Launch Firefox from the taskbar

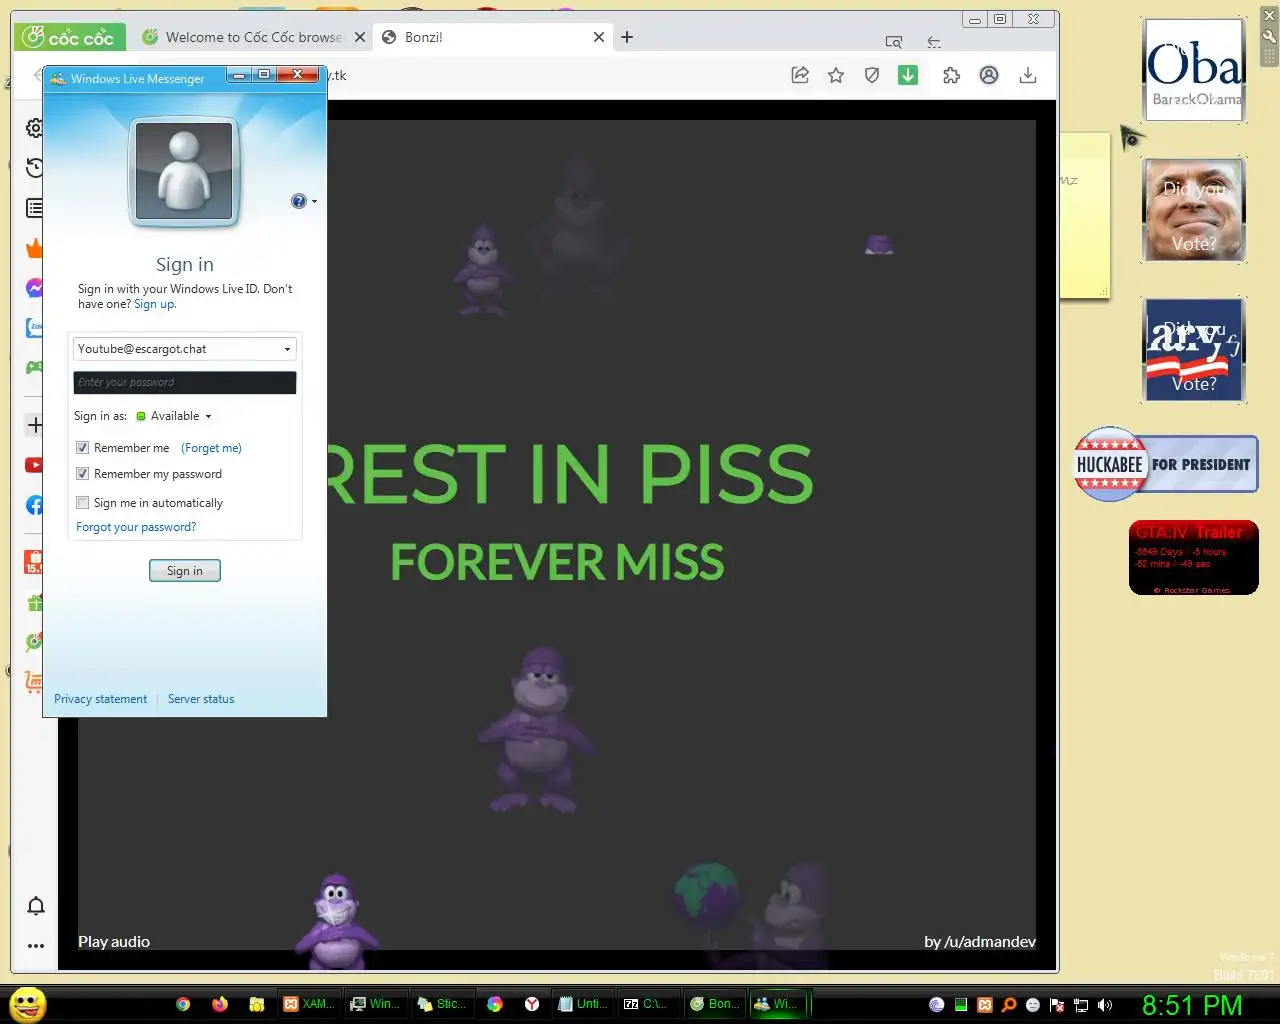220,1004
